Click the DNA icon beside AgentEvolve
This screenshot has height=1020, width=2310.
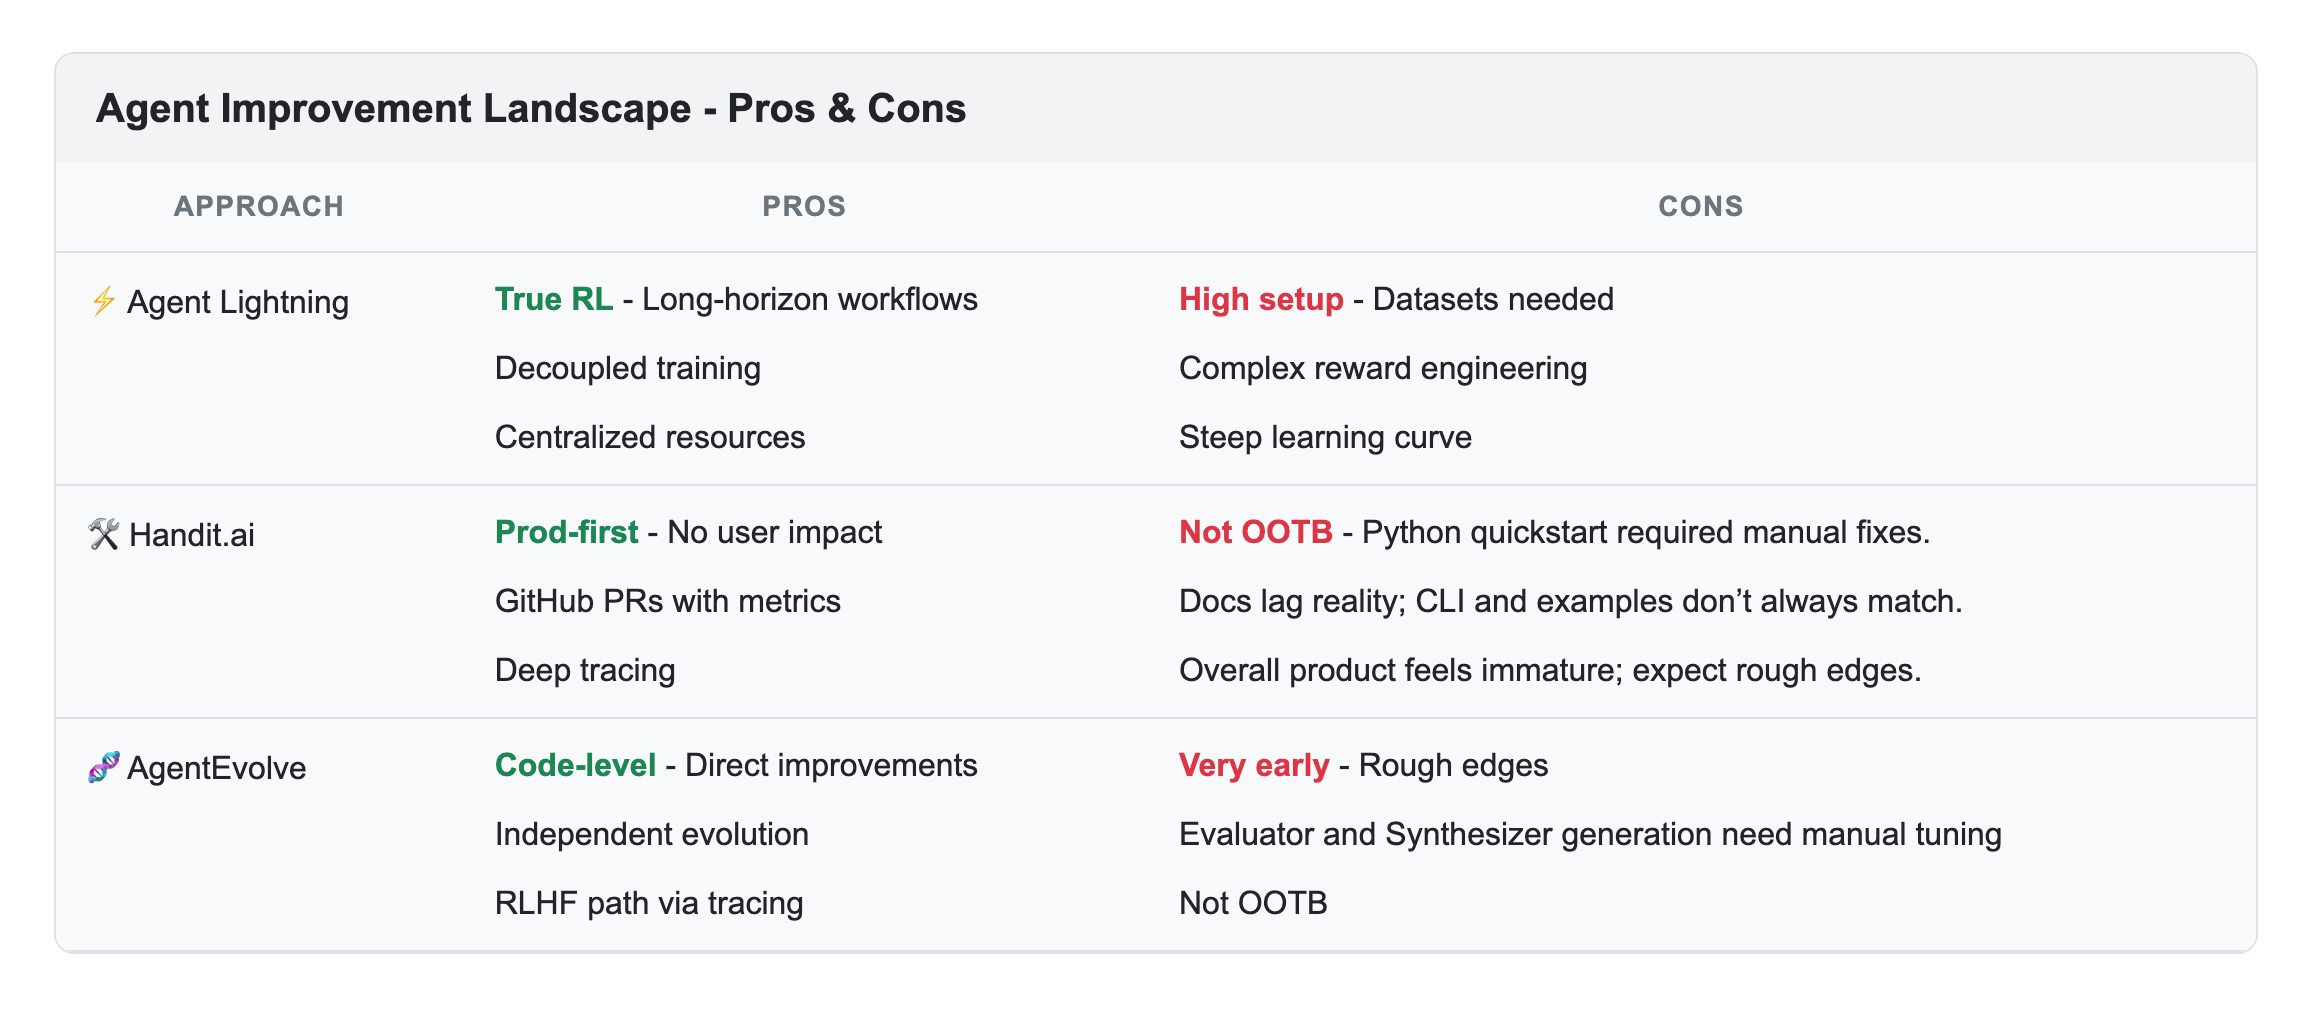click(104, 767)
